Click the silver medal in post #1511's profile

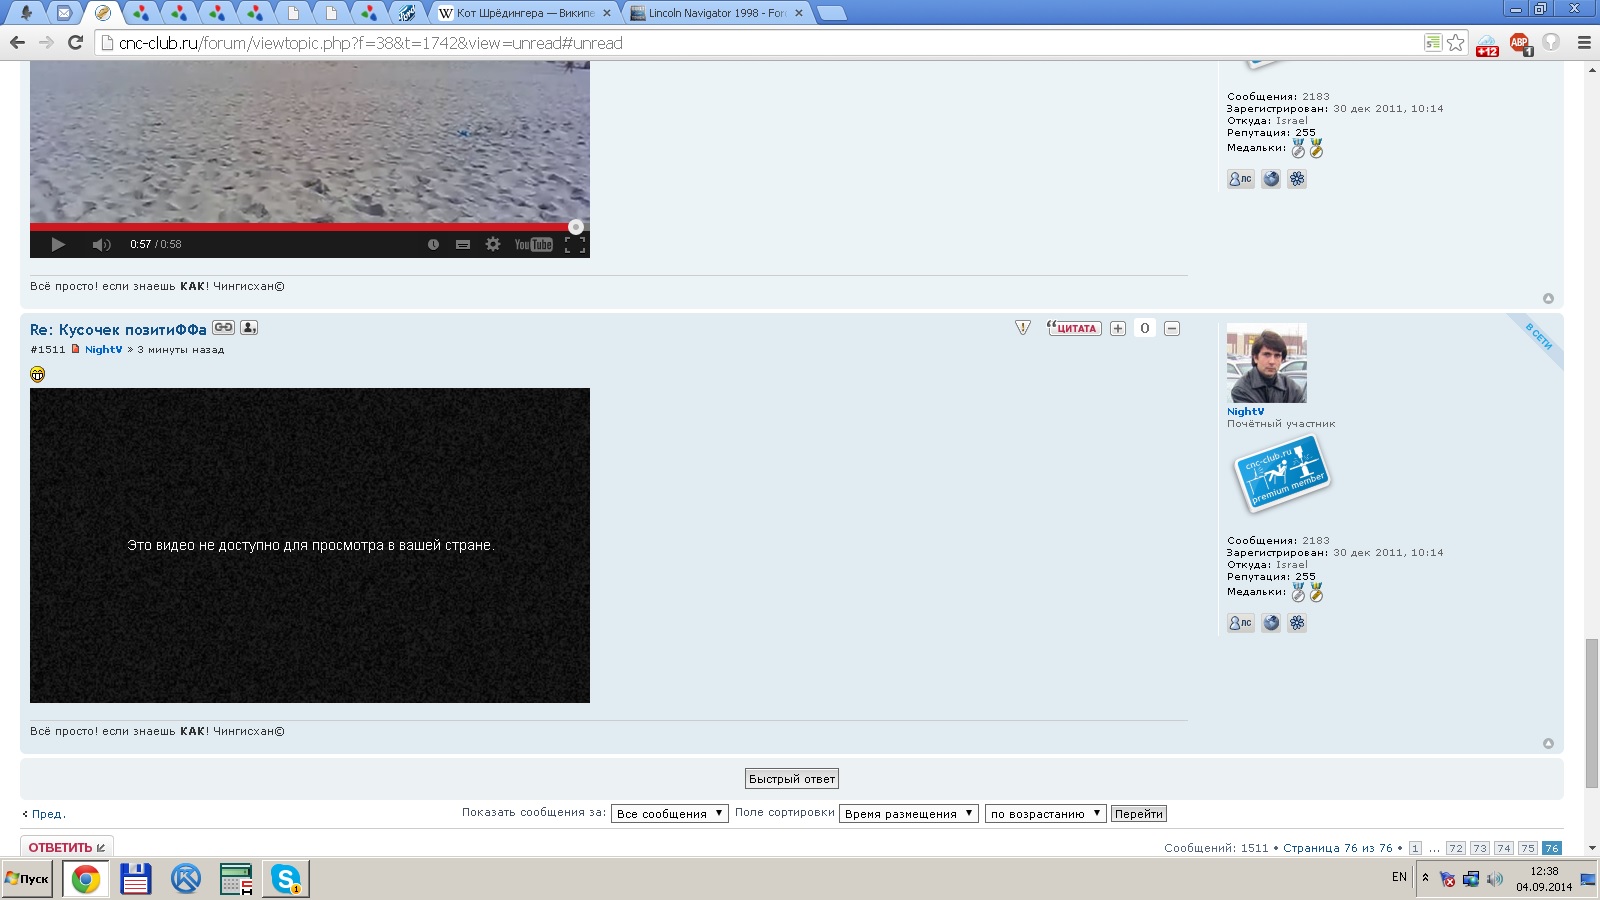(x=1298, y=592)
